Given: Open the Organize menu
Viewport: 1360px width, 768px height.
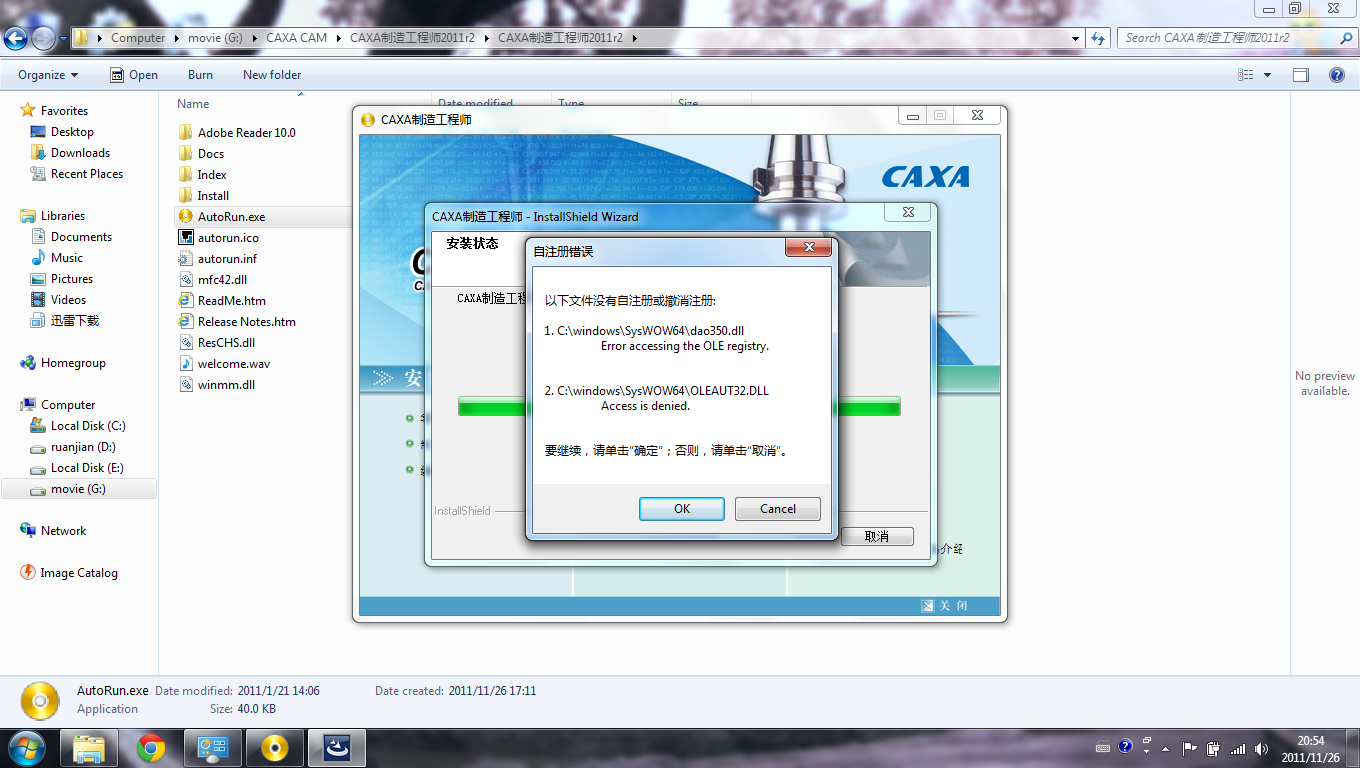Looking at the screenshot, I should coord(48,75).
